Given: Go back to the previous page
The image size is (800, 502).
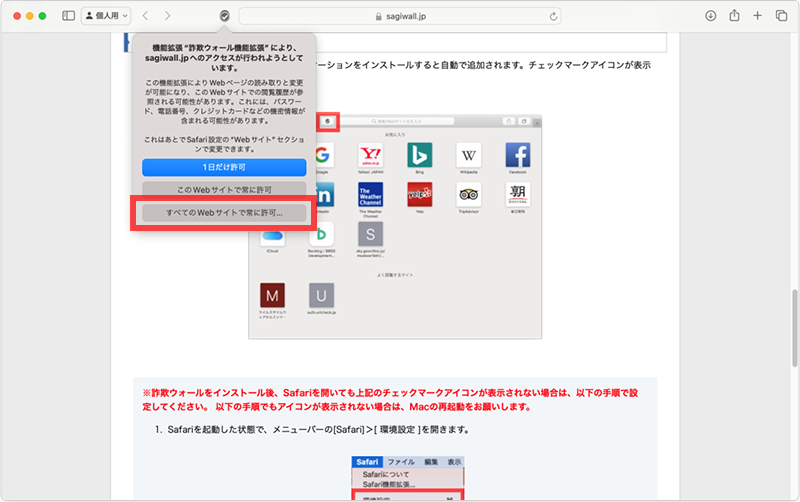Looking at the screenshot, I should click(x=145, y=16).
